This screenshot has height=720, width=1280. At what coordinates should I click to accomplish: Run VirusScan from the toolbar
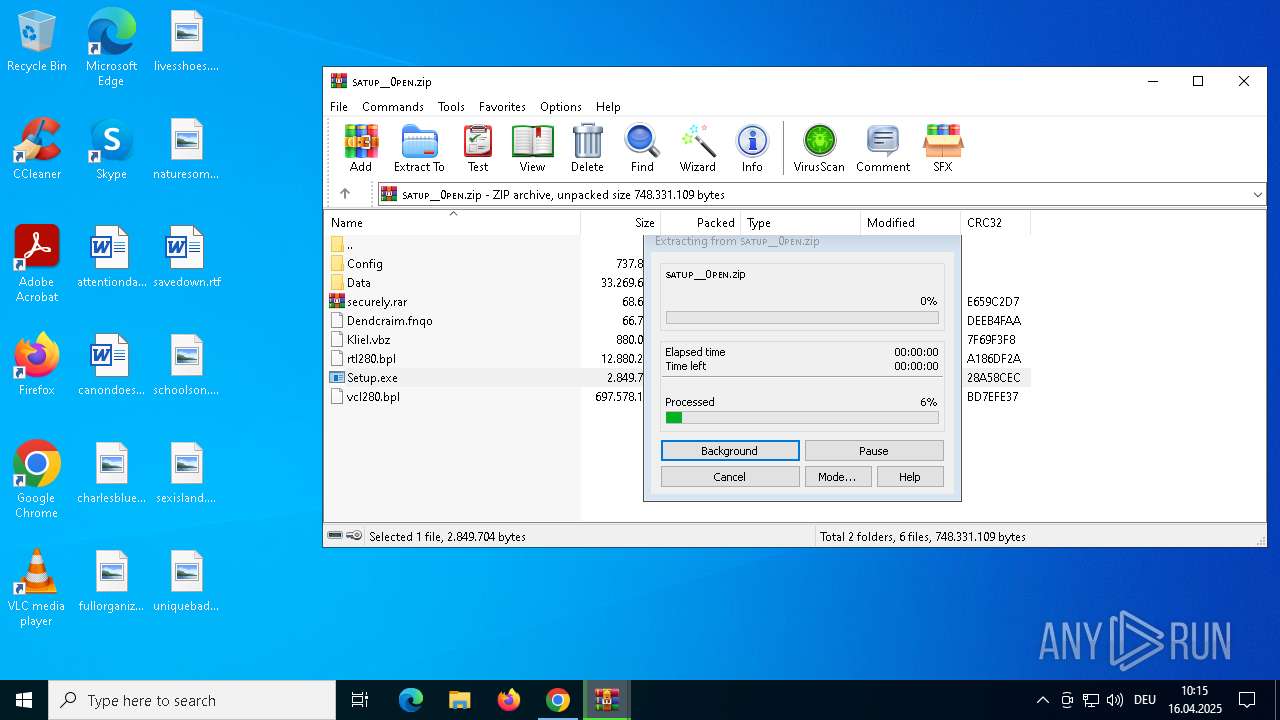pos(819,148)
